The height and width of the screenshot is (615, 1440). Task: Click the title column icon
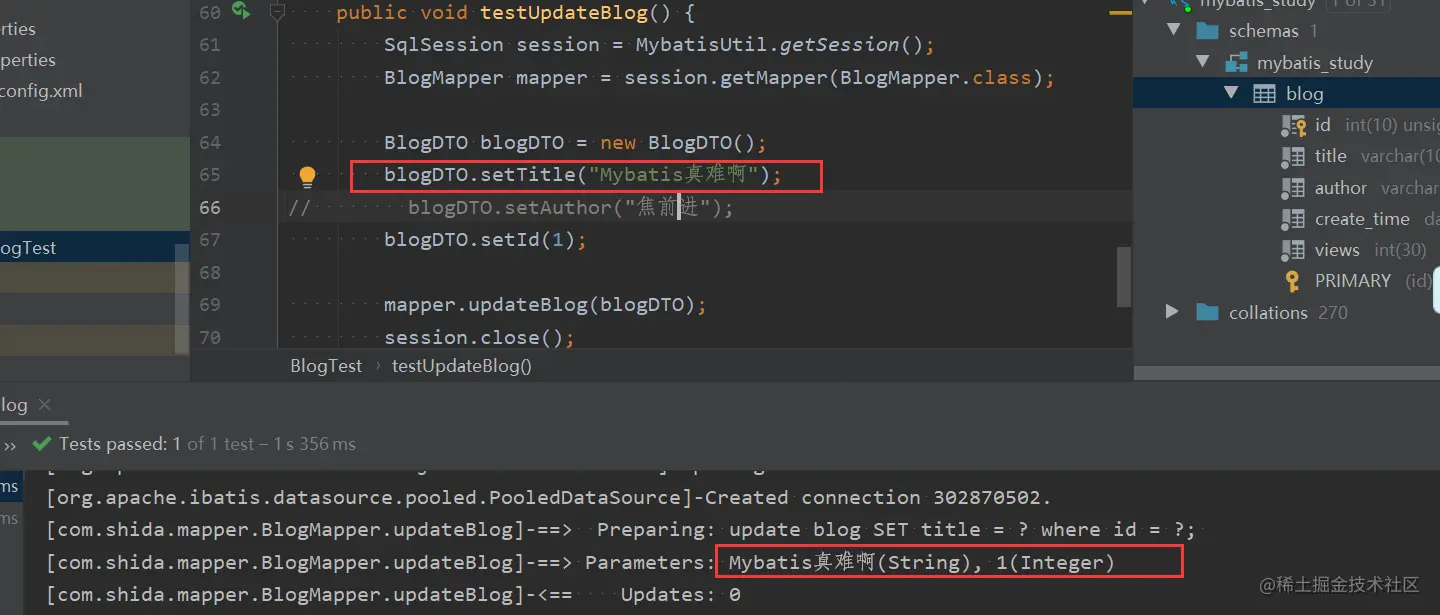pyautogui.click(x=1293, y=157)
